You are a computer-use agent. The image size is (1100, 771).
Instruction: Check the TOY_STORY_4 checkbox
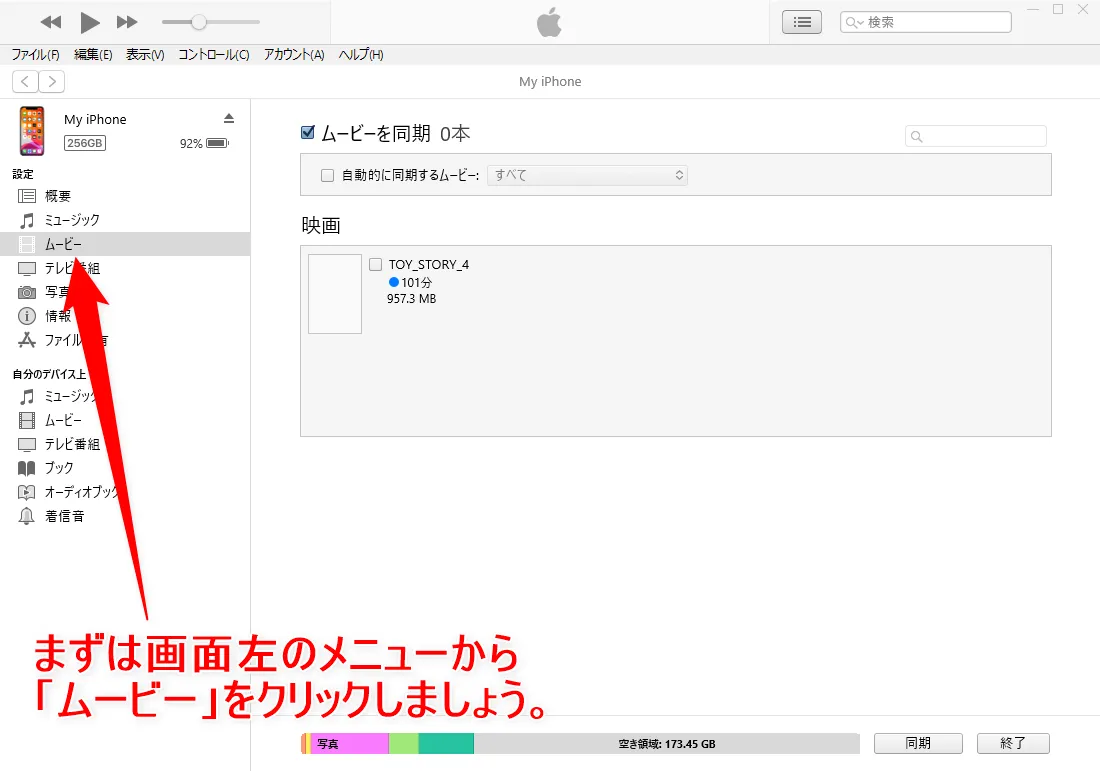[x=375, y=264]
